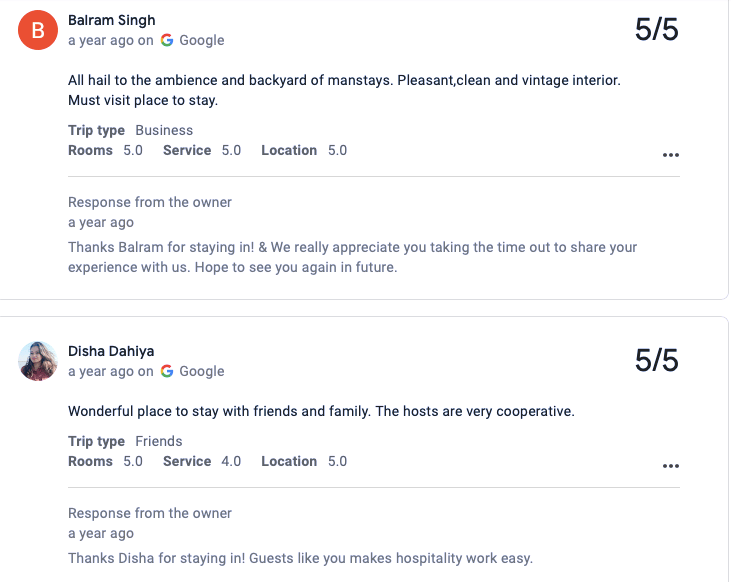Select the Friends trip type label

coord(159,441)
